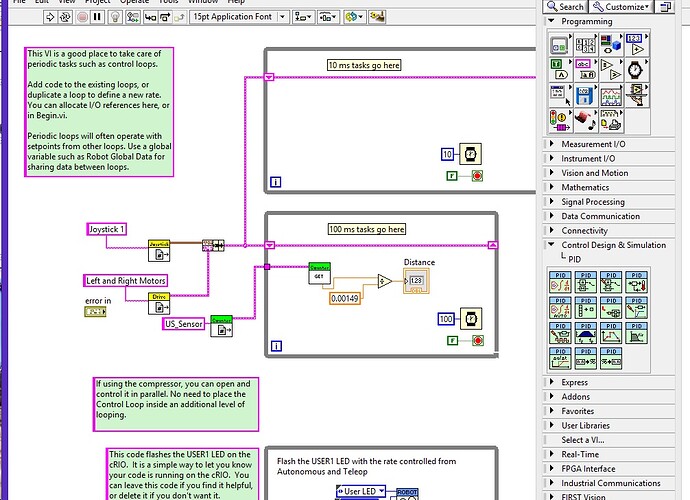This screenshot has height=500, width=690.
Task: Open the Numeric subpalette
Action: pos(636,44)
